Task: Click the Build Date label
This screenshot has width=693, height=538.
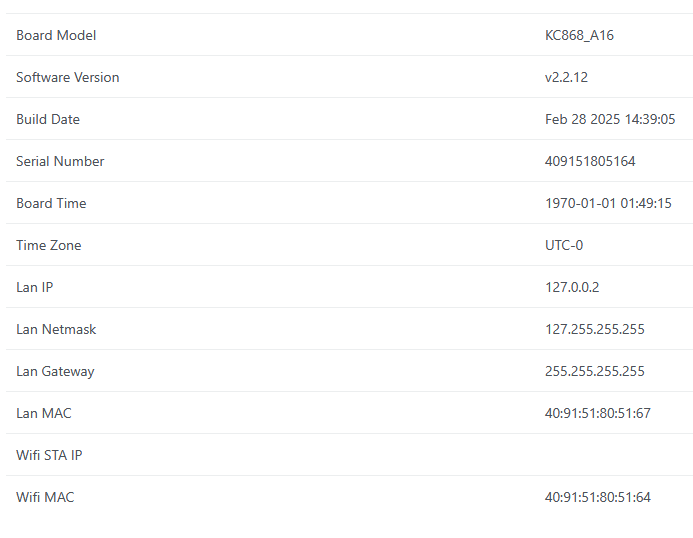Action: pyautogui.click(x=48, y=119)
